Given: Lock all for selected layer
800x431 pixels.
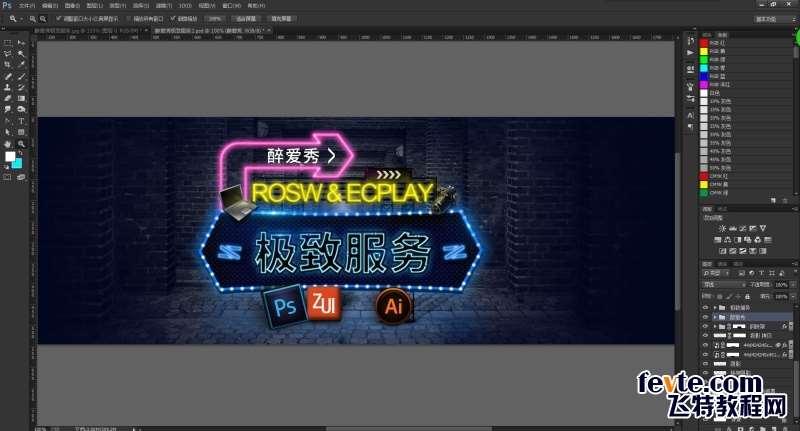Looking at the screenshot, I should [747, 296].
